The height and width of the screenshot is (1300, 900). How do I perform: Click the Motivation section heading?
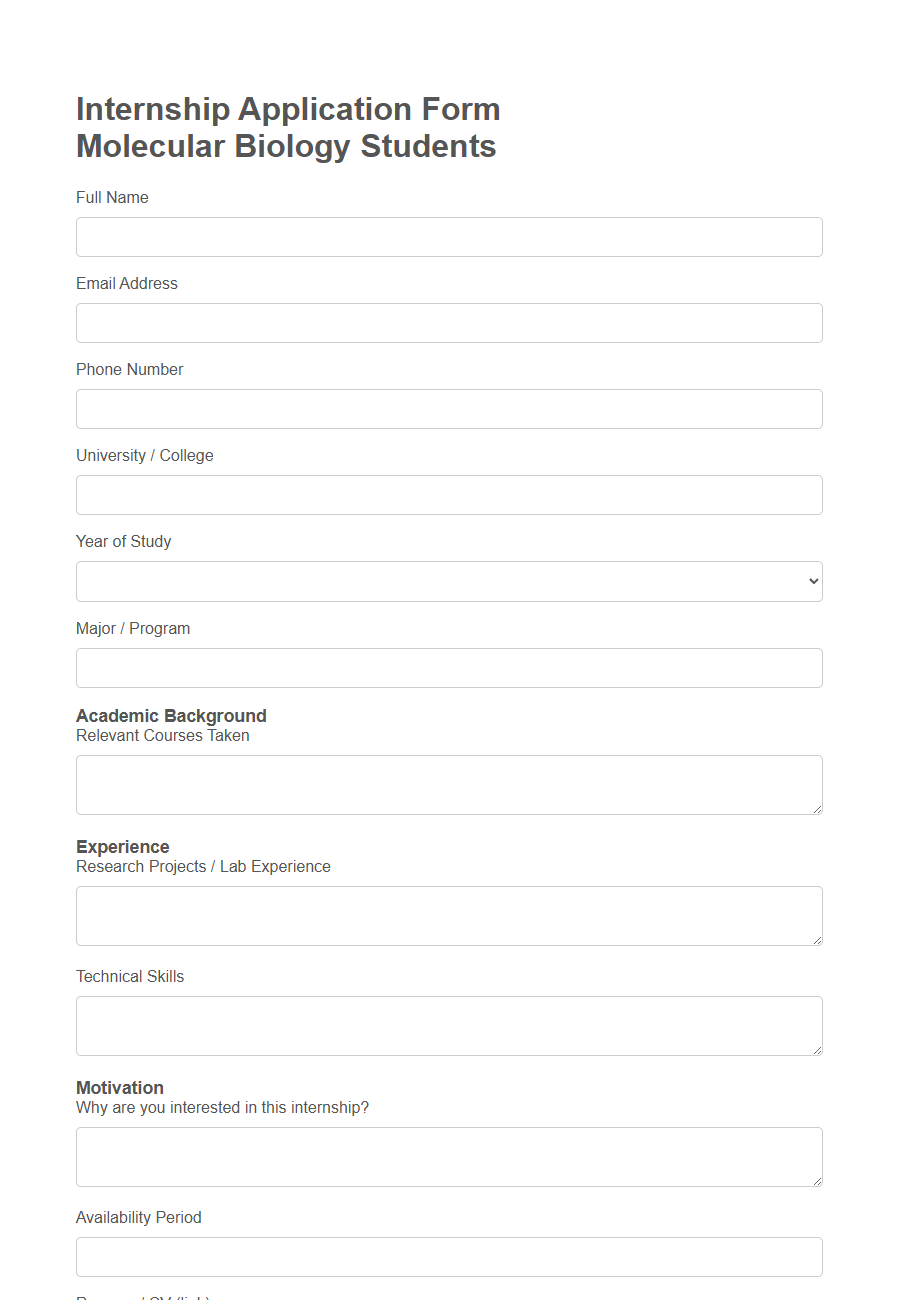(x=120, y=1088)
